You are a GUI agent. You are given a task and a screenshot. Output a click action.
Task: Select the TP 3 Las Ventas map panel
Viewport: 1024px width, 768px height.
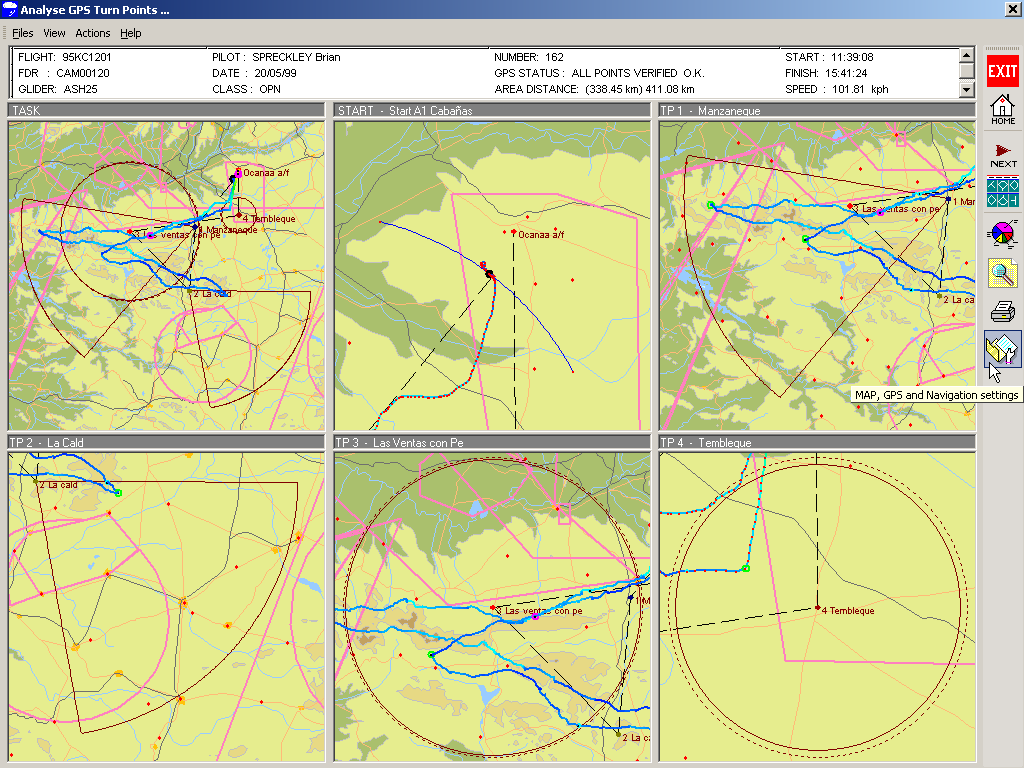(x=492, y=607)
